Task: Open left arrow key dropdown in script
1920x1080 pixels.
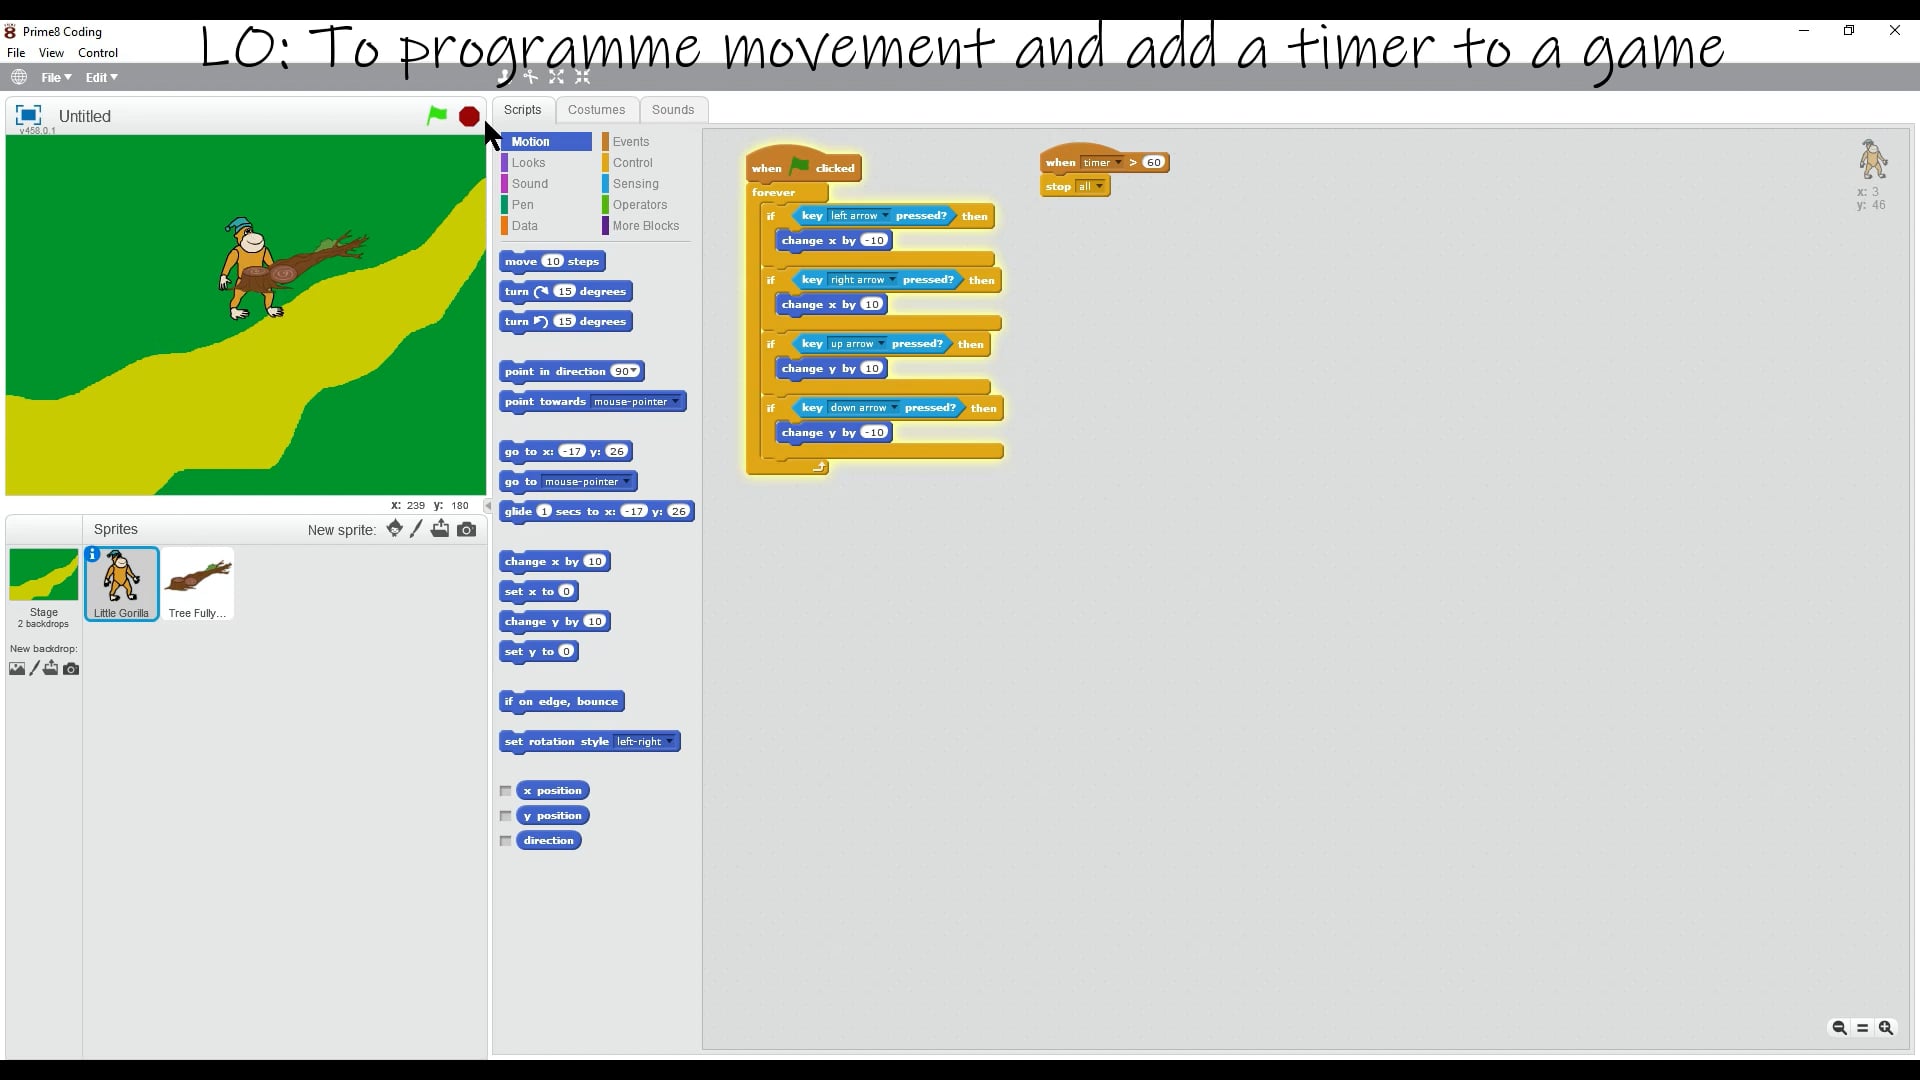Action: (x=884, y=215)
